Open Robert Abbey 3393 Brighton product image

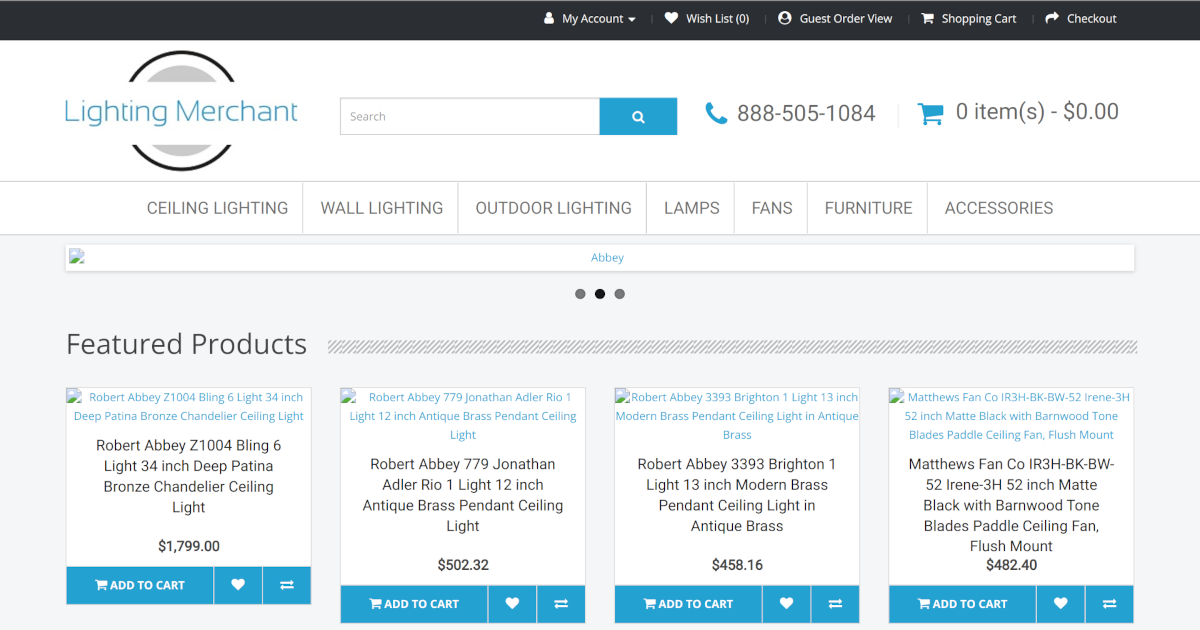coord(737,416)
